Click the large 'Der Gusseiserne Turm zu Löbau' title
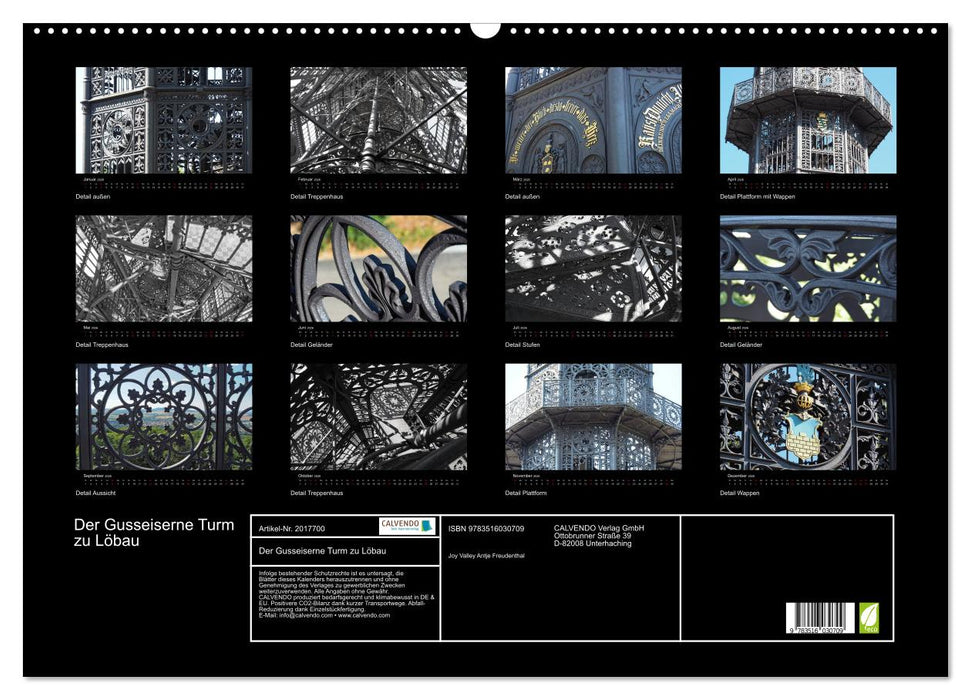Screen dimensions: 971x700 coord(154,532)
